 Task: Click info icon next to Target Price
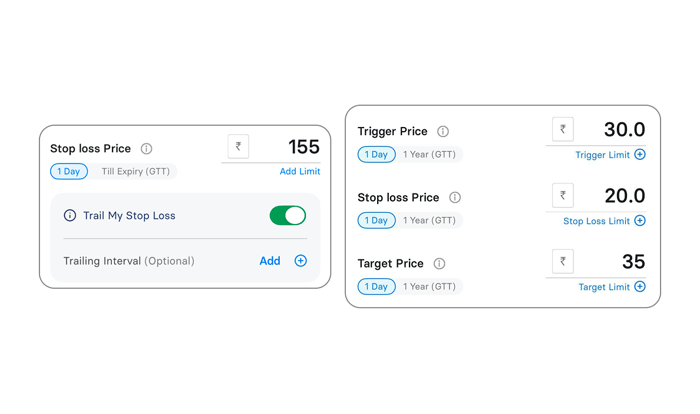click(x=439, y=264)
